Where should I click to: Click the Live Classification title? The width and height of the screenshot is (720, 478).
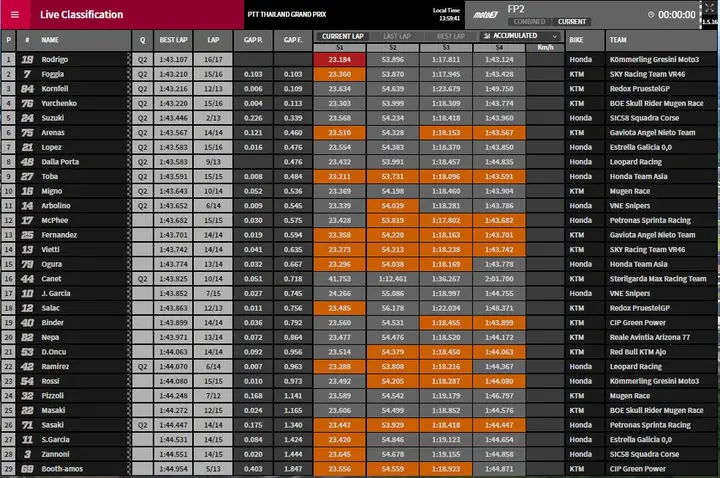tap(81, 15)
